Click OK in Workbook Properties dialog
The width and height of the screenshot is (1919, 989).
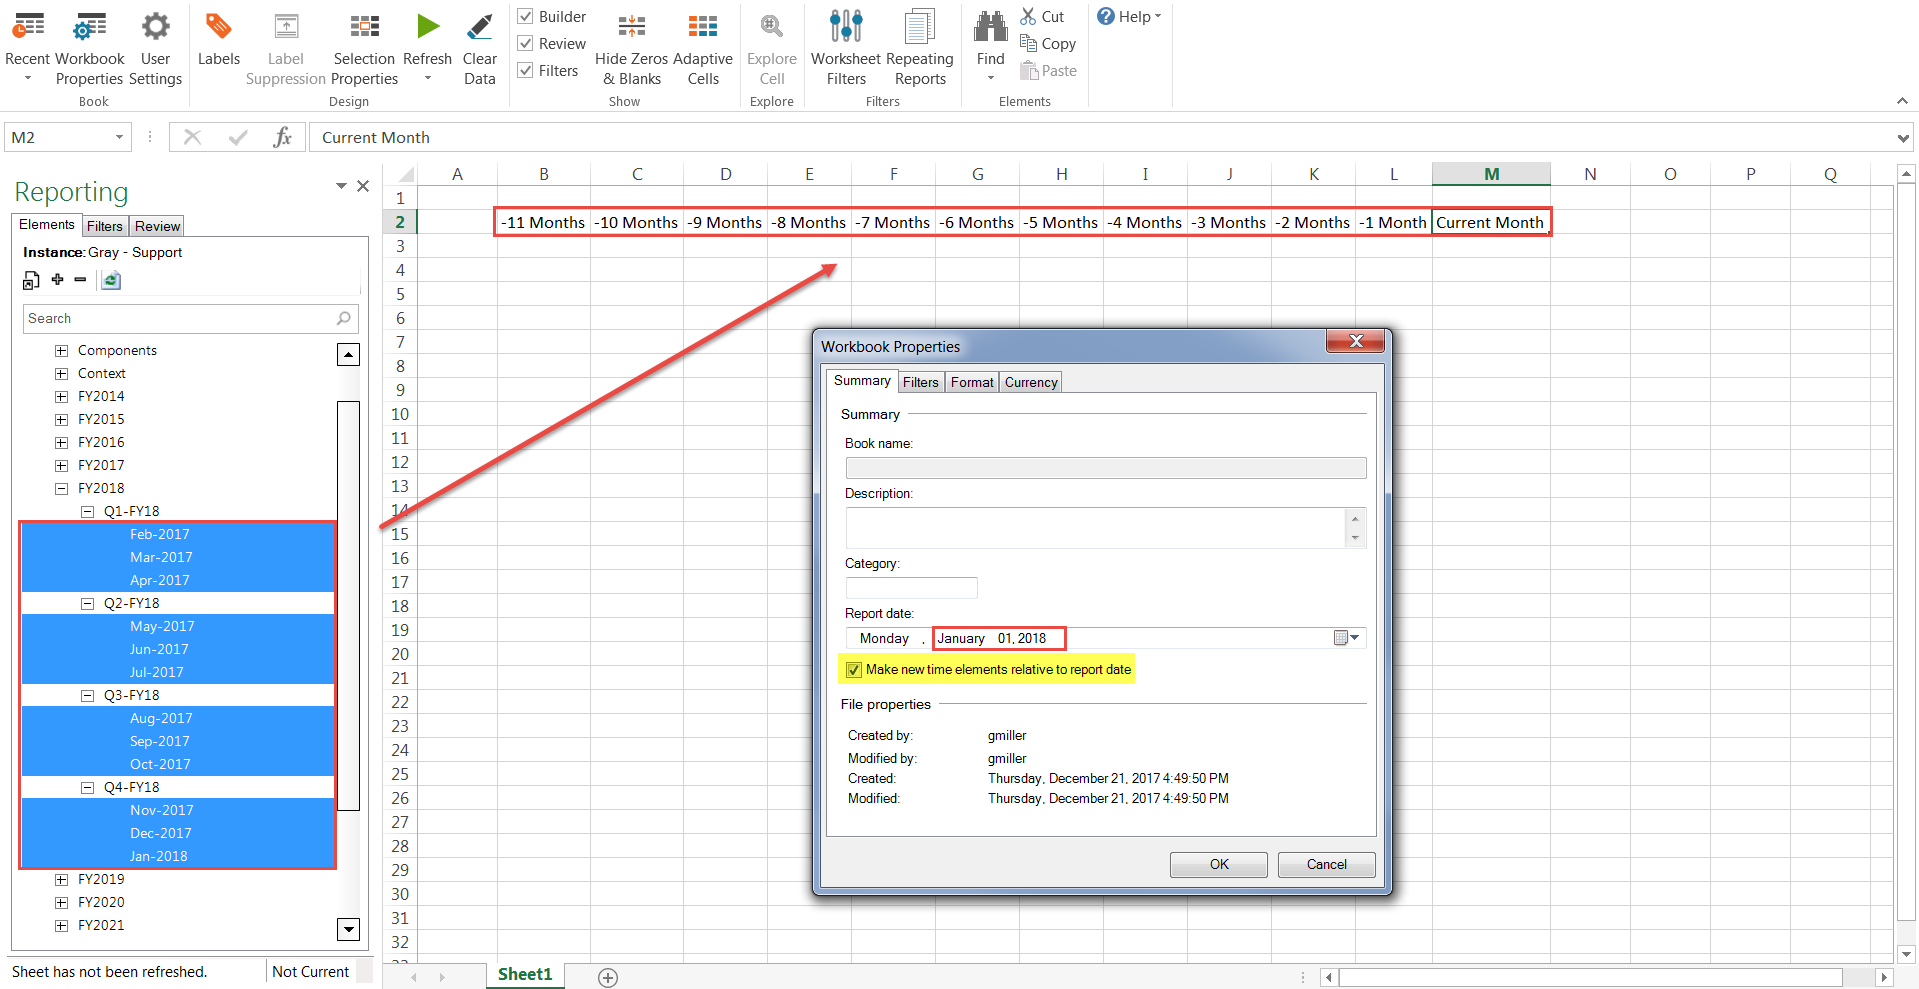pos(1219,865)
